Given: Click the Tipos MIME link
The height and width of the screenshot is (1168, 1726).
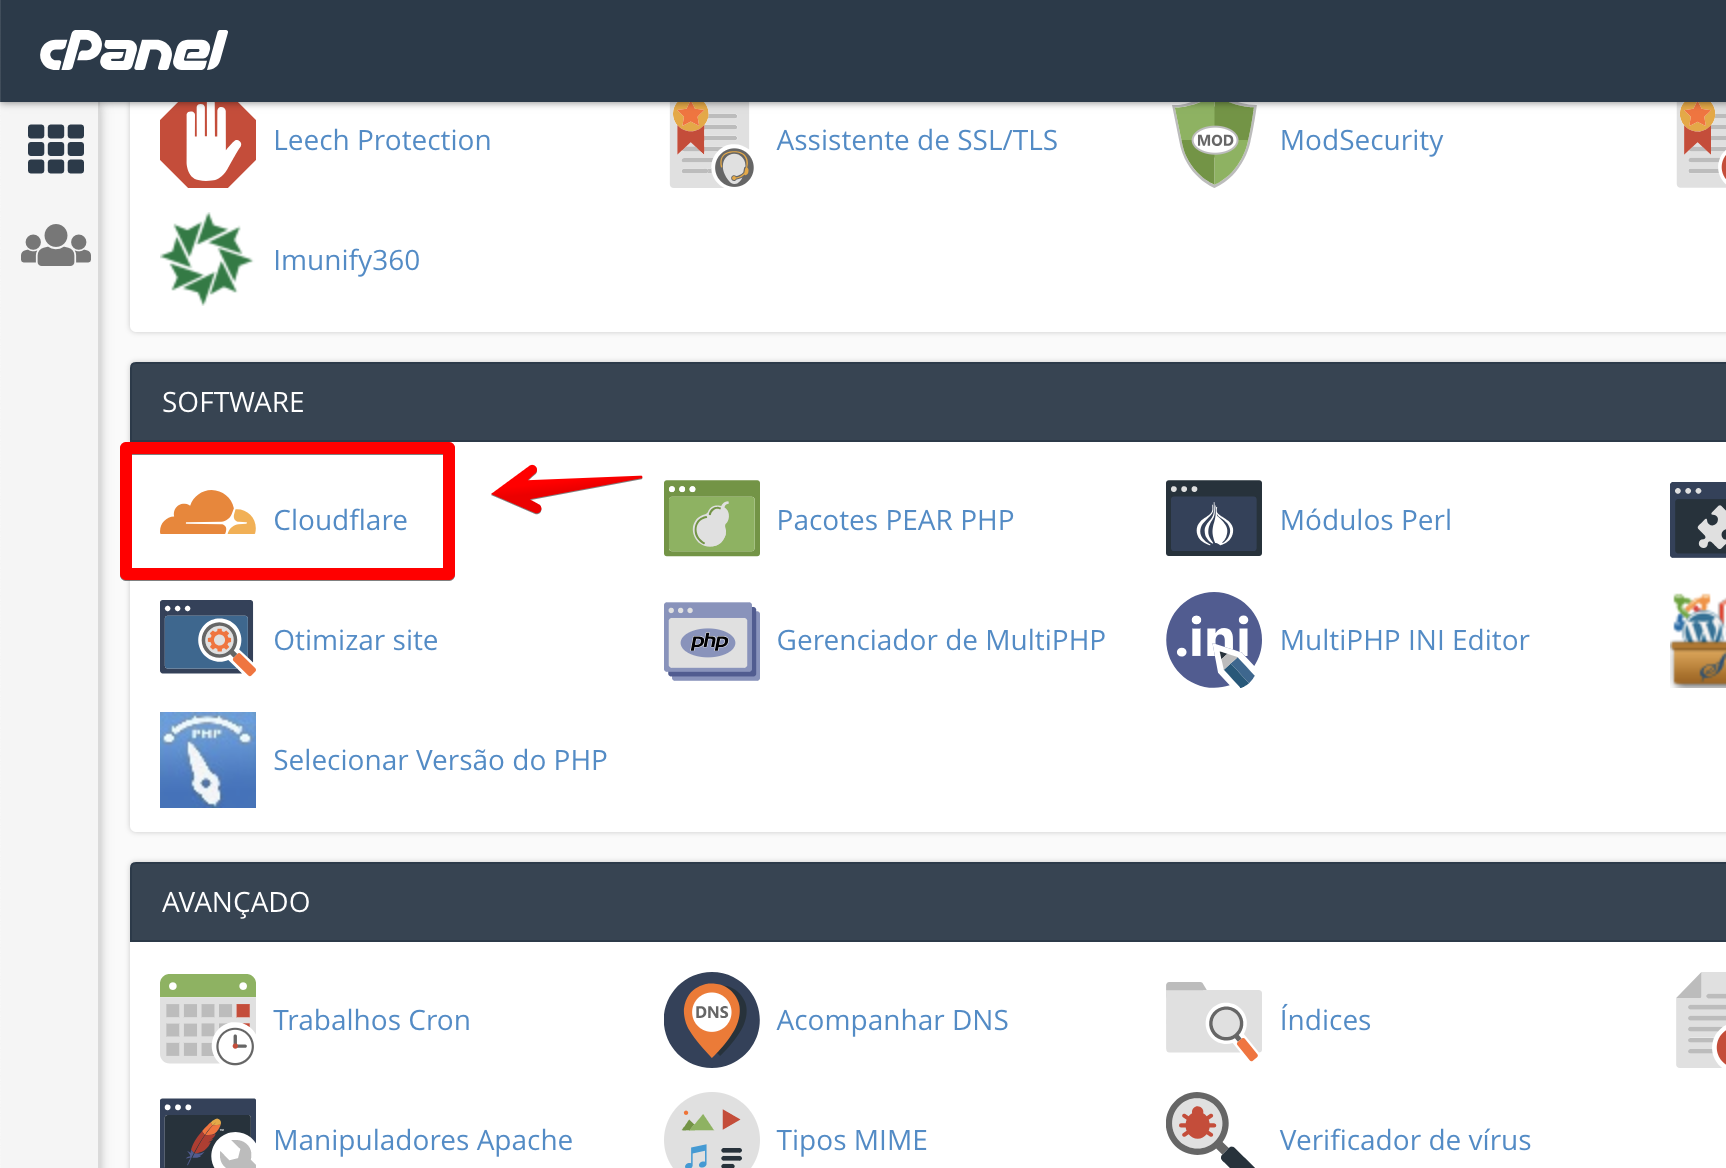Looking at the screenshot, I should (851, 1140).
